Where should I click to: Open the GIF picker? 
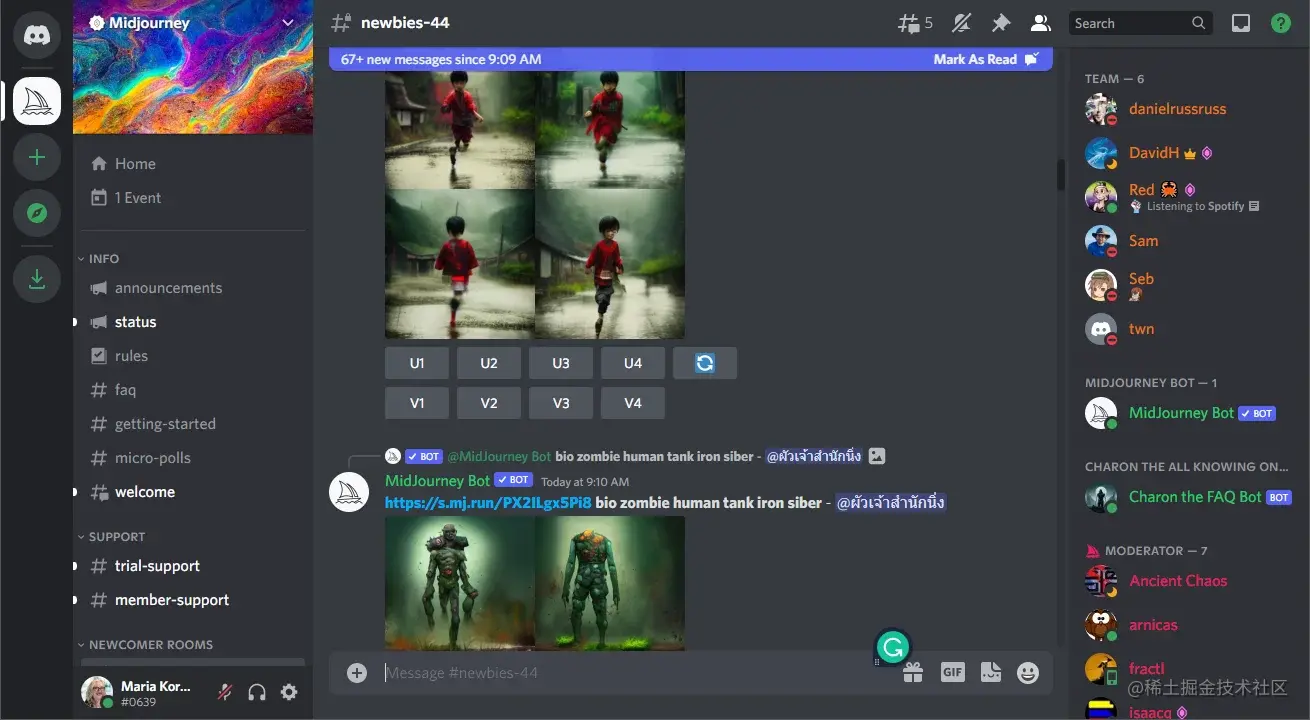(951, 672)
